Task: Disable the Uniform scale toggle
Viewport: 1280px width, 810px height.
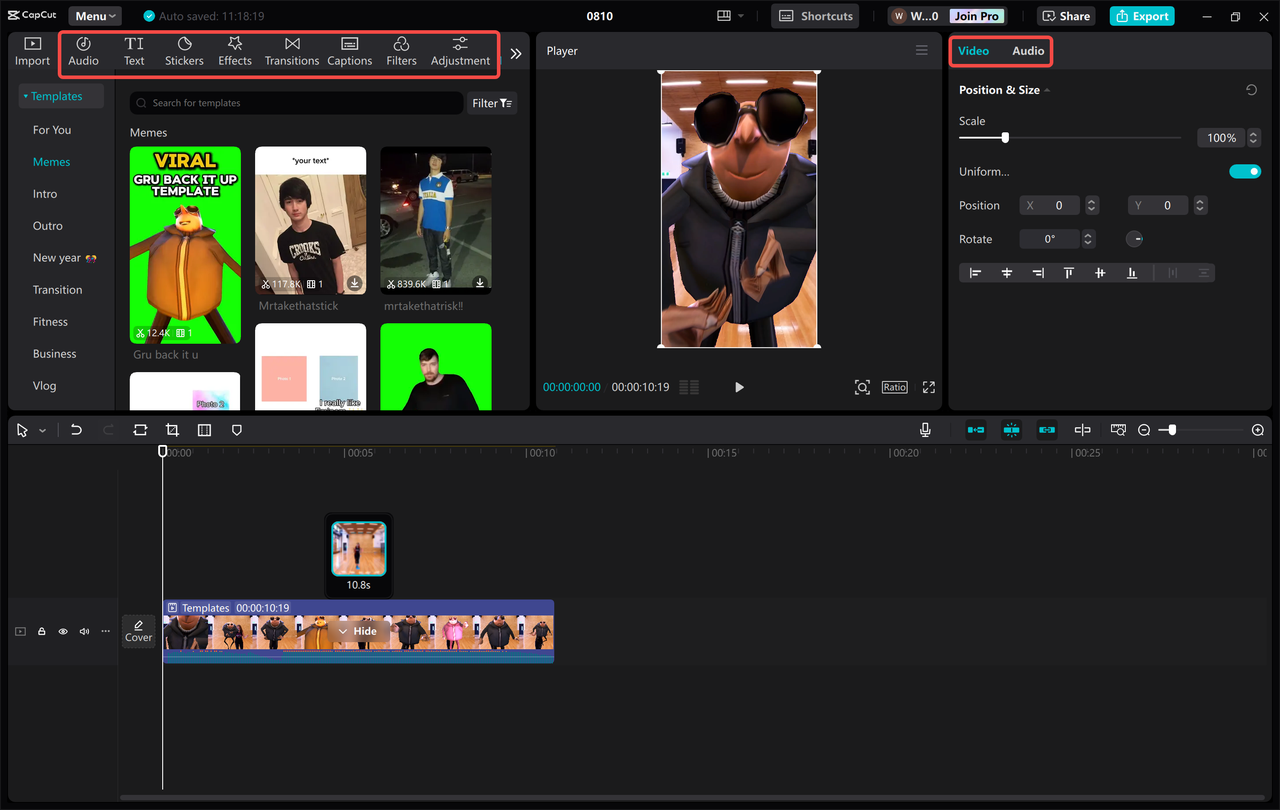Action: (x=1245, y=171)
